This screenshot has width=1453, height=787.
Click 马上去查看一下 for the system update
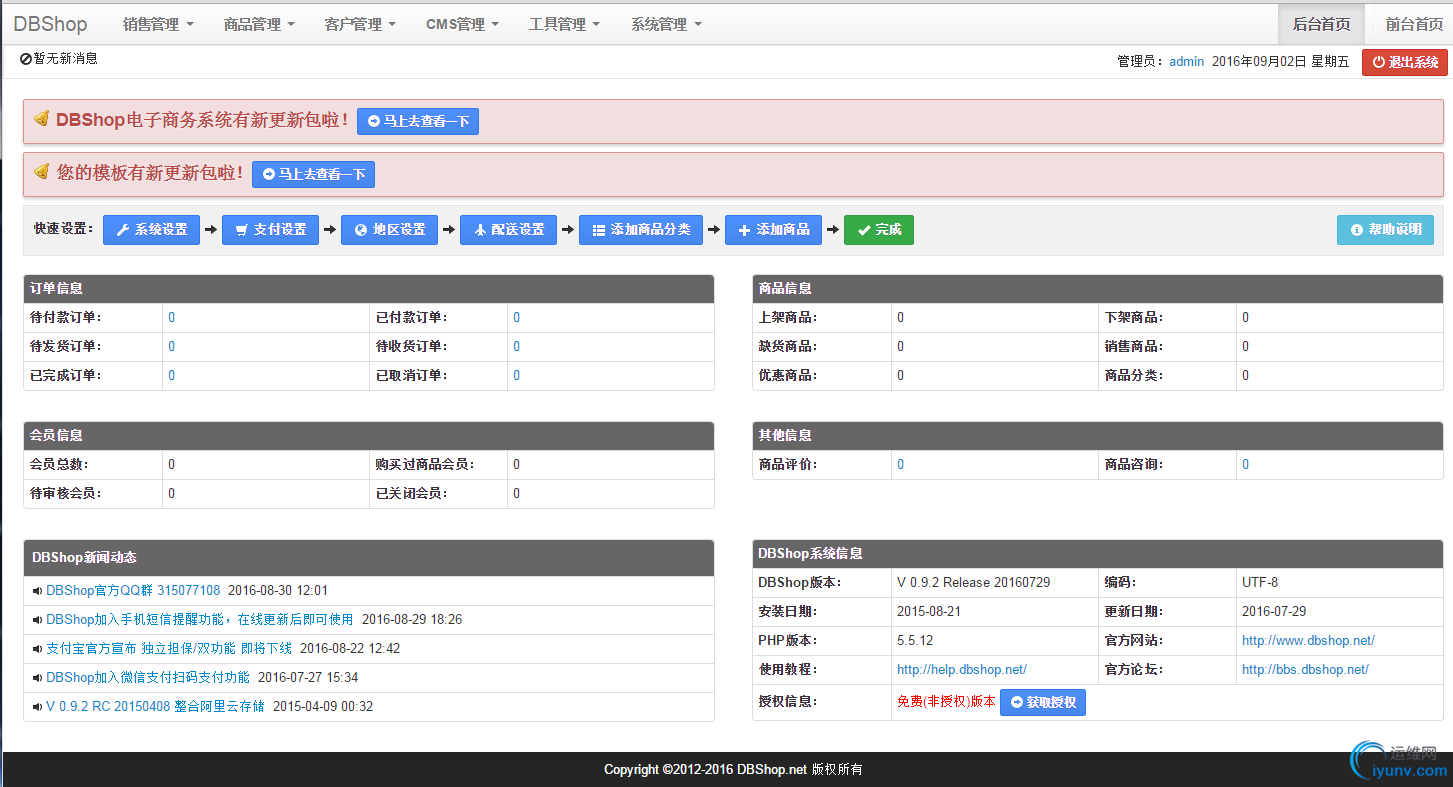pos(418,122)
